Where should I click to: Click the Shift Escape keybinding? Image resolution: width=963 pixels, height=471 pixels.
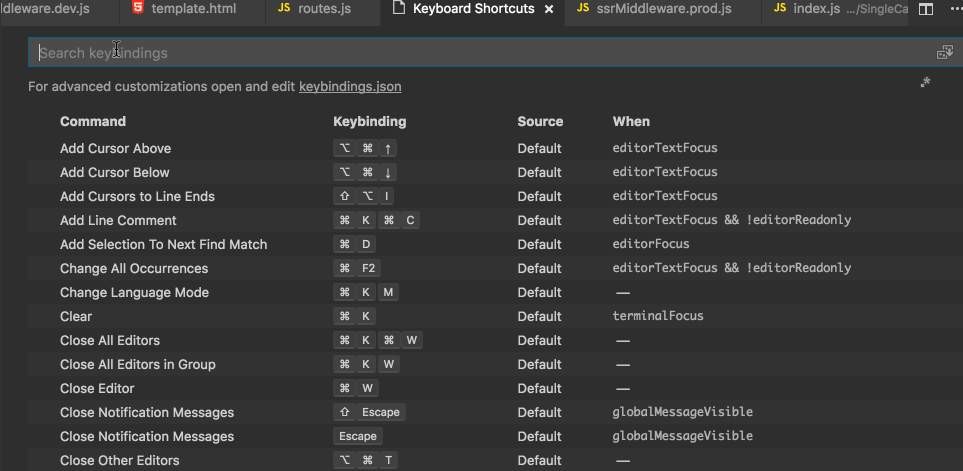tap(370, 412)
